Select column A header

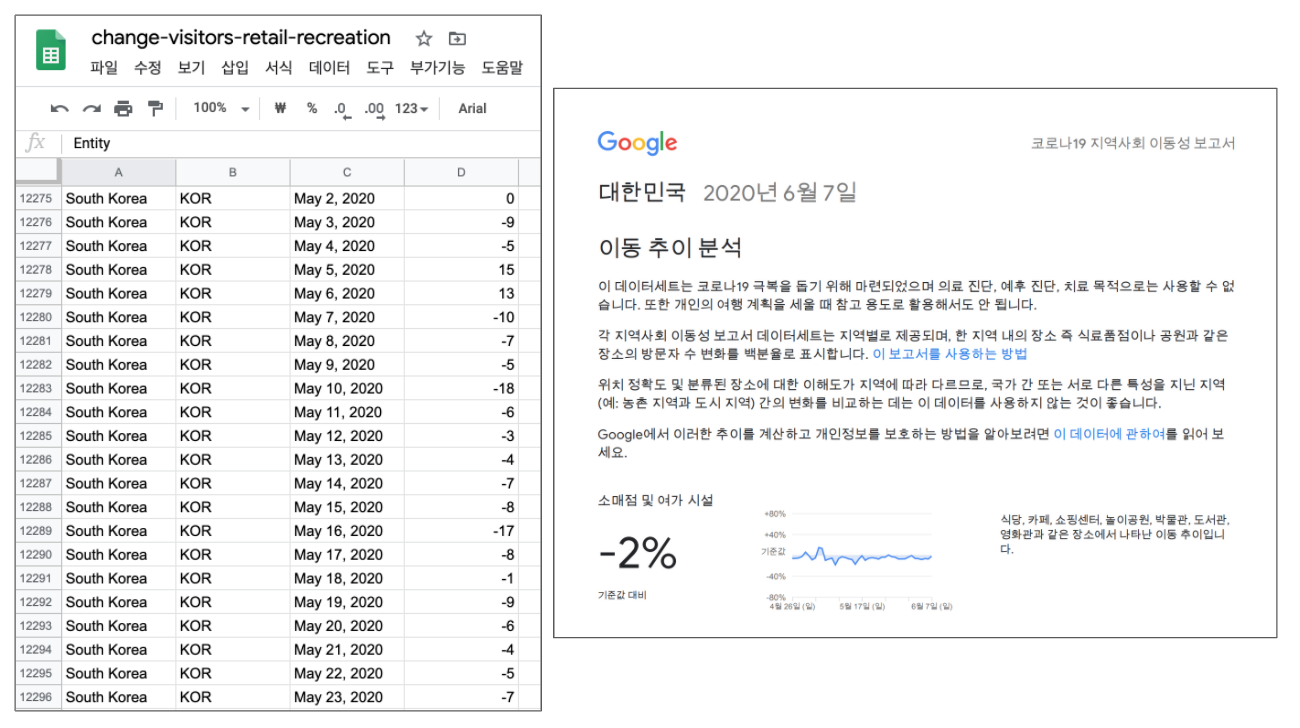click(119, 173)
